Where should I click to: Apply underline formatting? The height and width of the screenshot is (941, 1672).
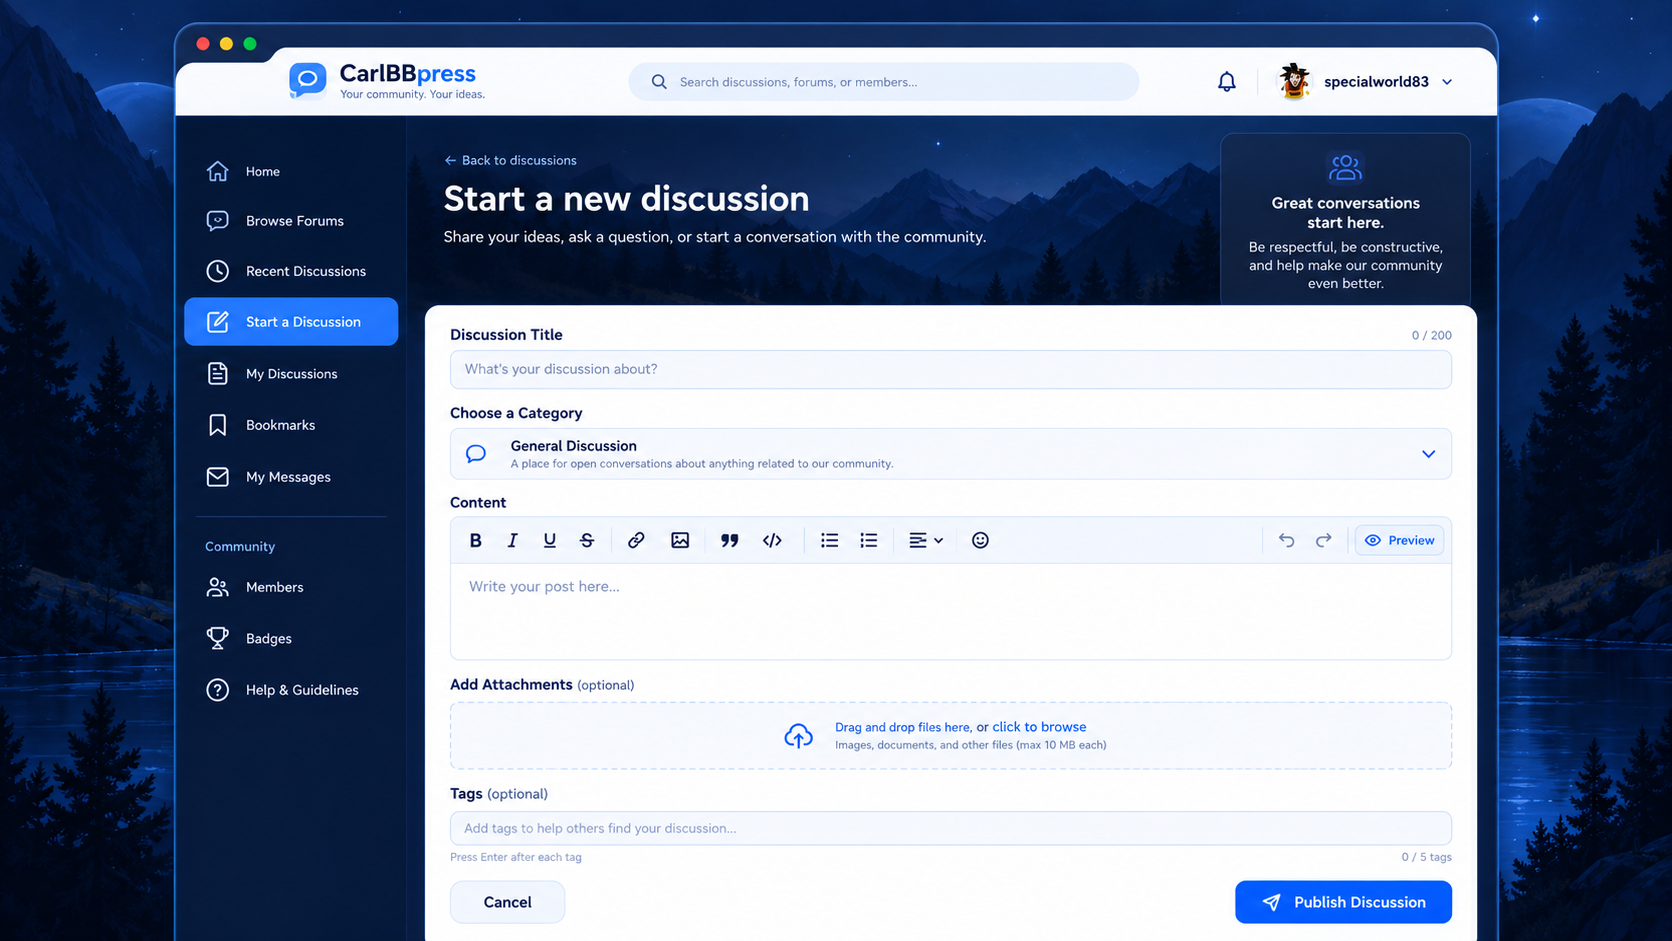click(x=549, y=540)
